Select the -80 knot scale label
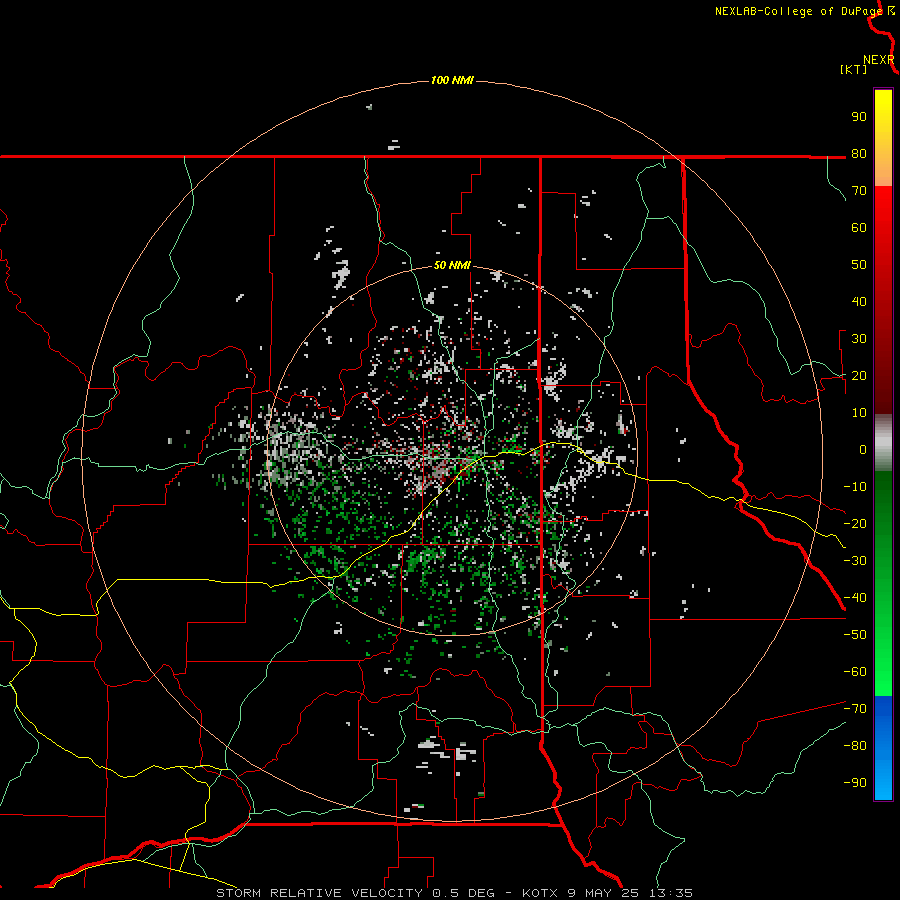900x900 pixels. click(855, 746)
